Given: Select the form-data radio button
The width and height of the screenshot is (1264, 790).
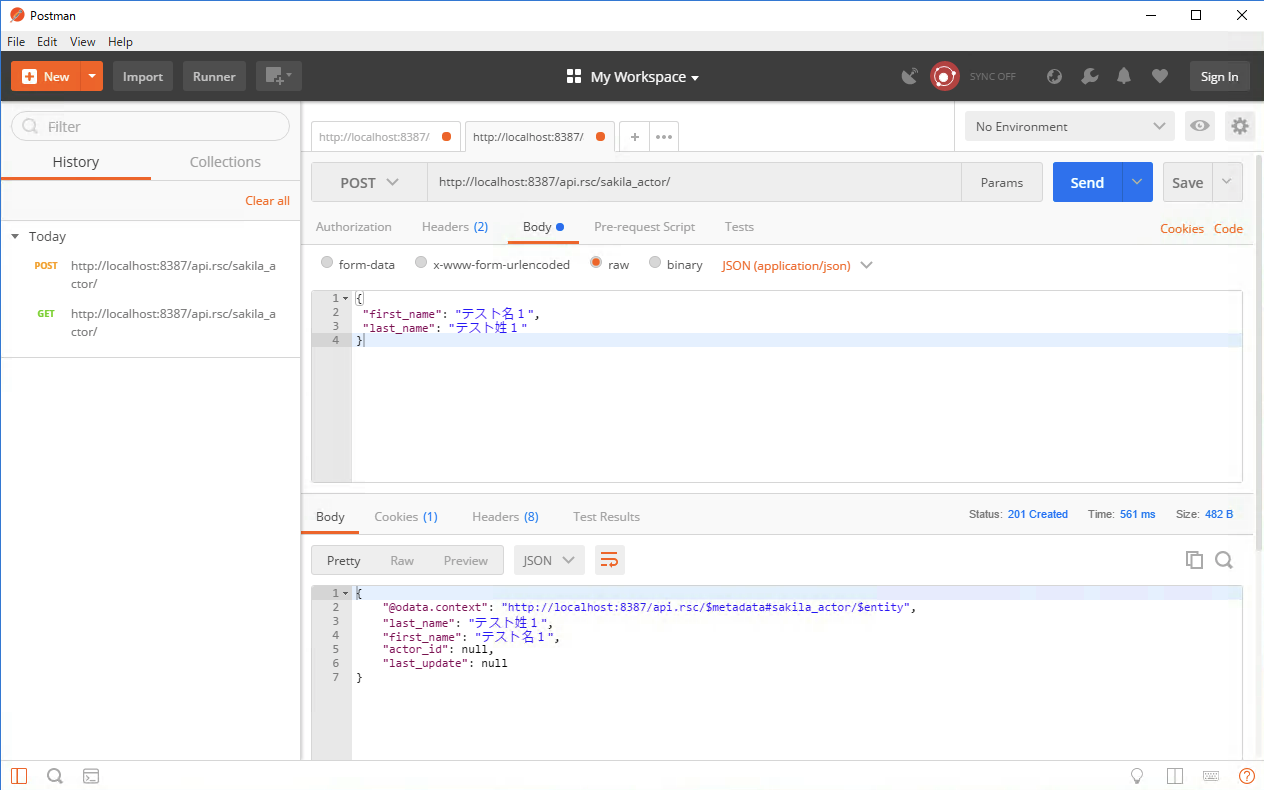Looking at the screenshot, I should pos(327,263).
